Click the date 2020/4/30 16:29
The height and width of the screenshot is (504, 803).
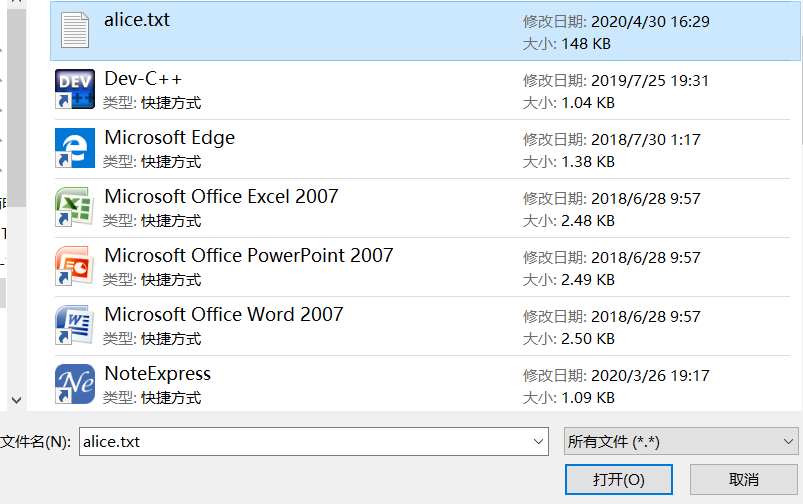point(650,22)
